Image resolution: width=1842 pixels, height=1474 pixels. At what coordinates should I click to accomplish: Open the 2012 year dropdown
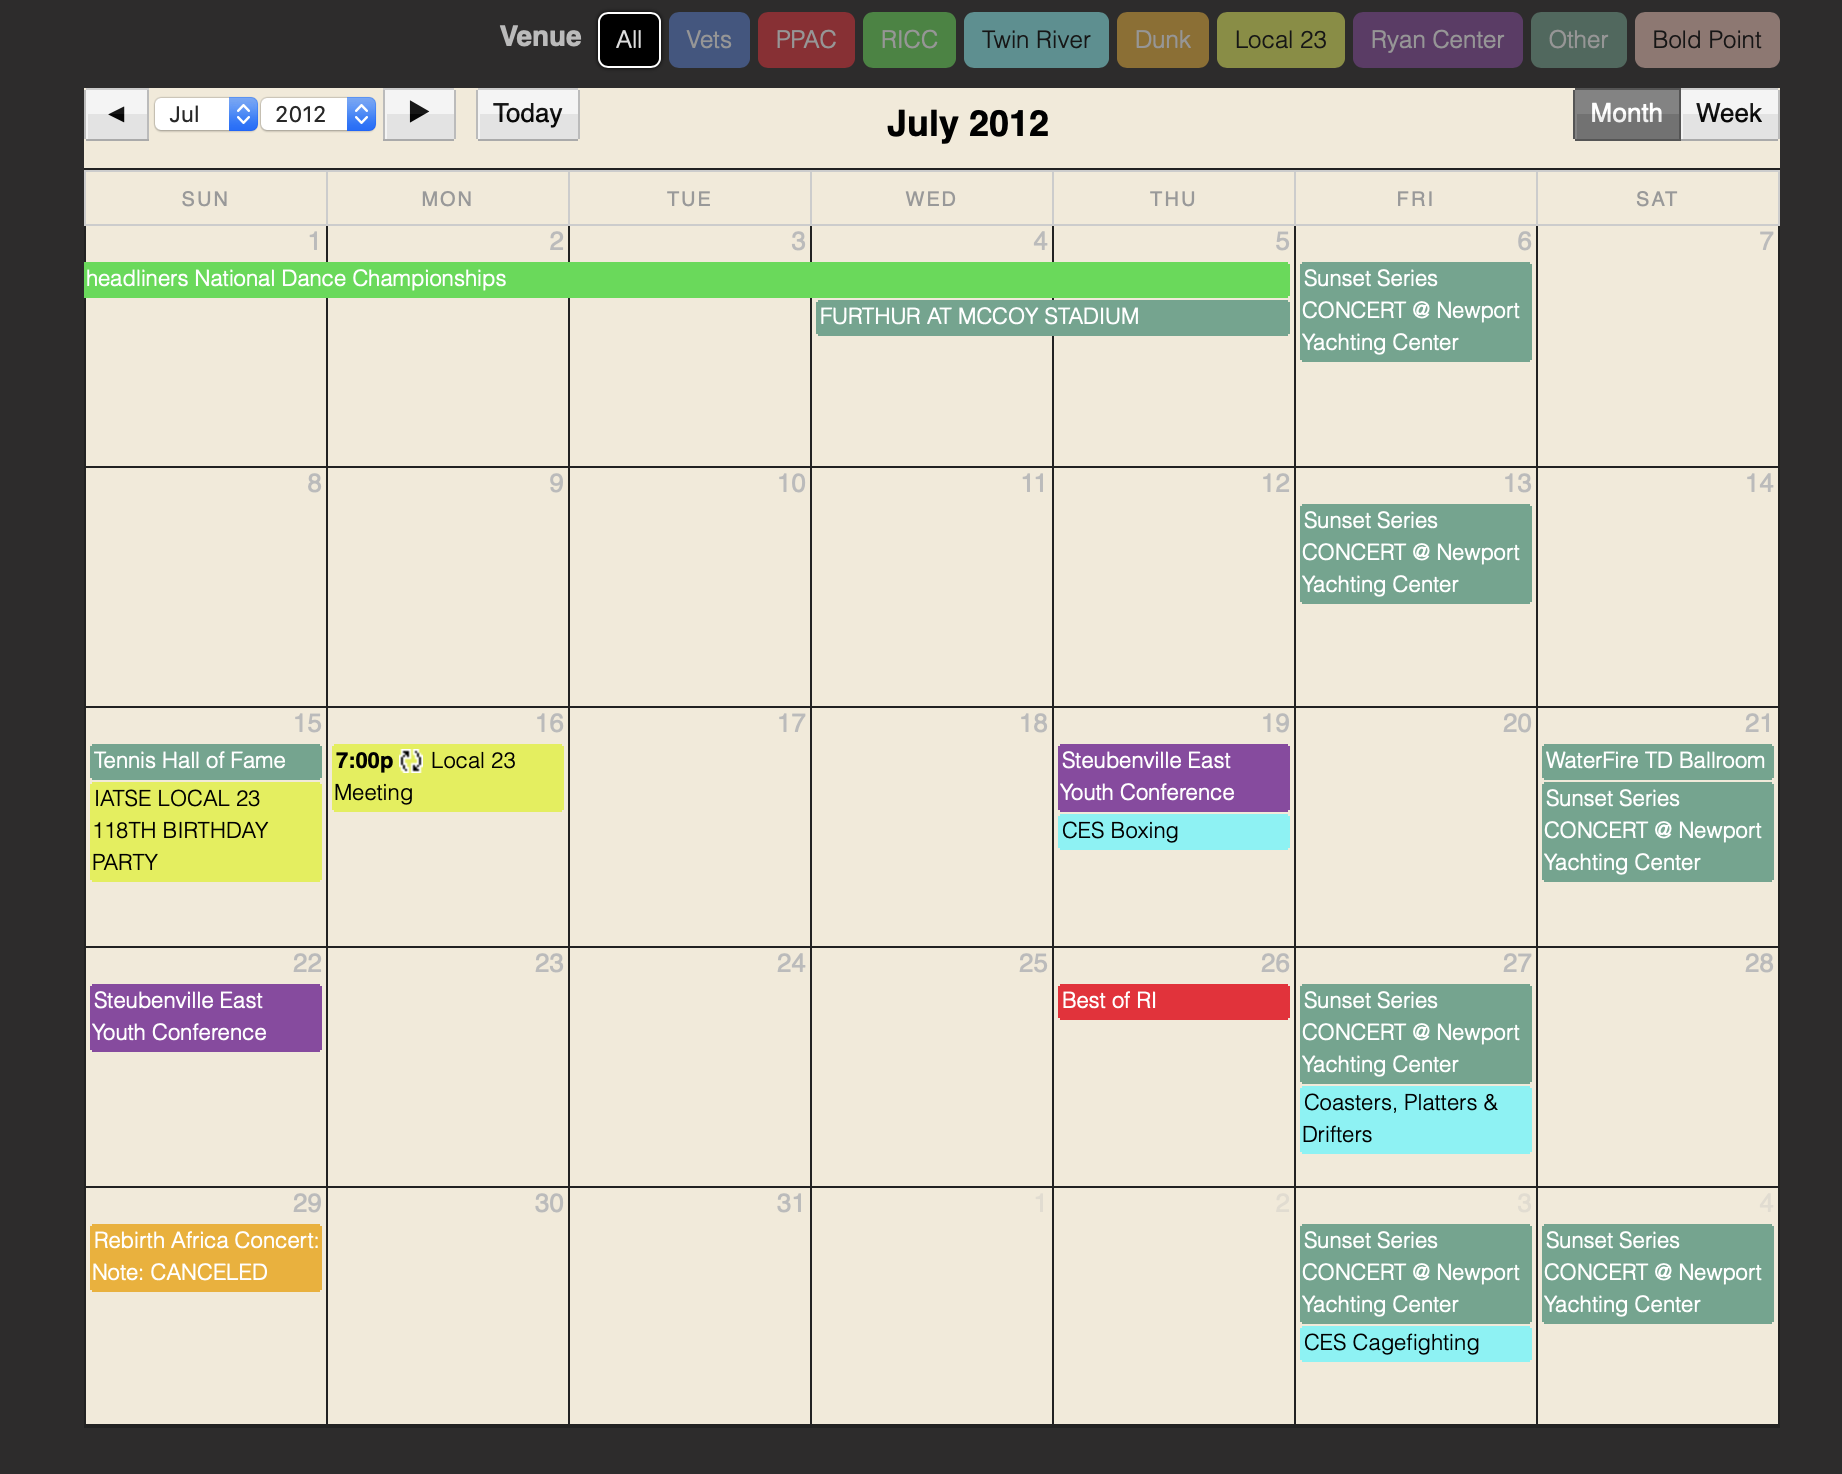[x=318, y=114]
